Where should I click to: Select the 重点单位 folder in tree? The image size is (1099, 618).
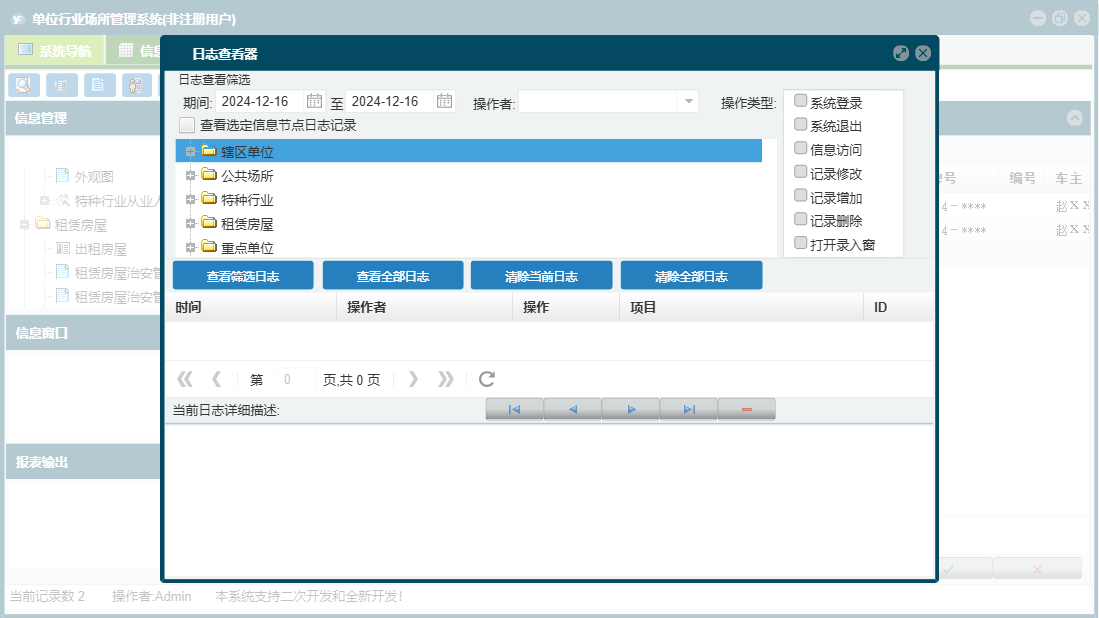pyautogui.click(x=247, y=248)
